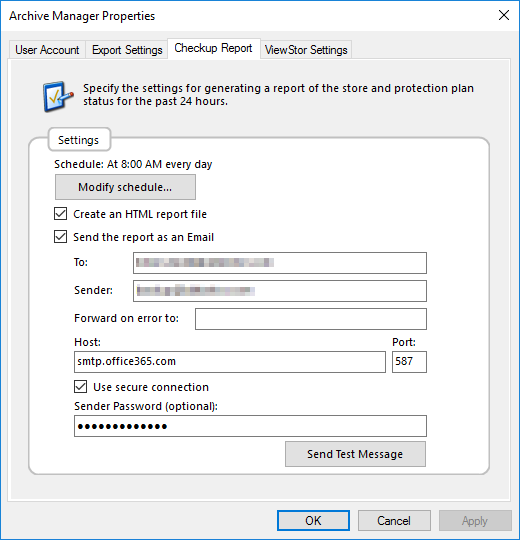Uncheck Send the report as an Email
Image resolution: width=520 pixels, height=540 pixels.
(x=61, y=237)
